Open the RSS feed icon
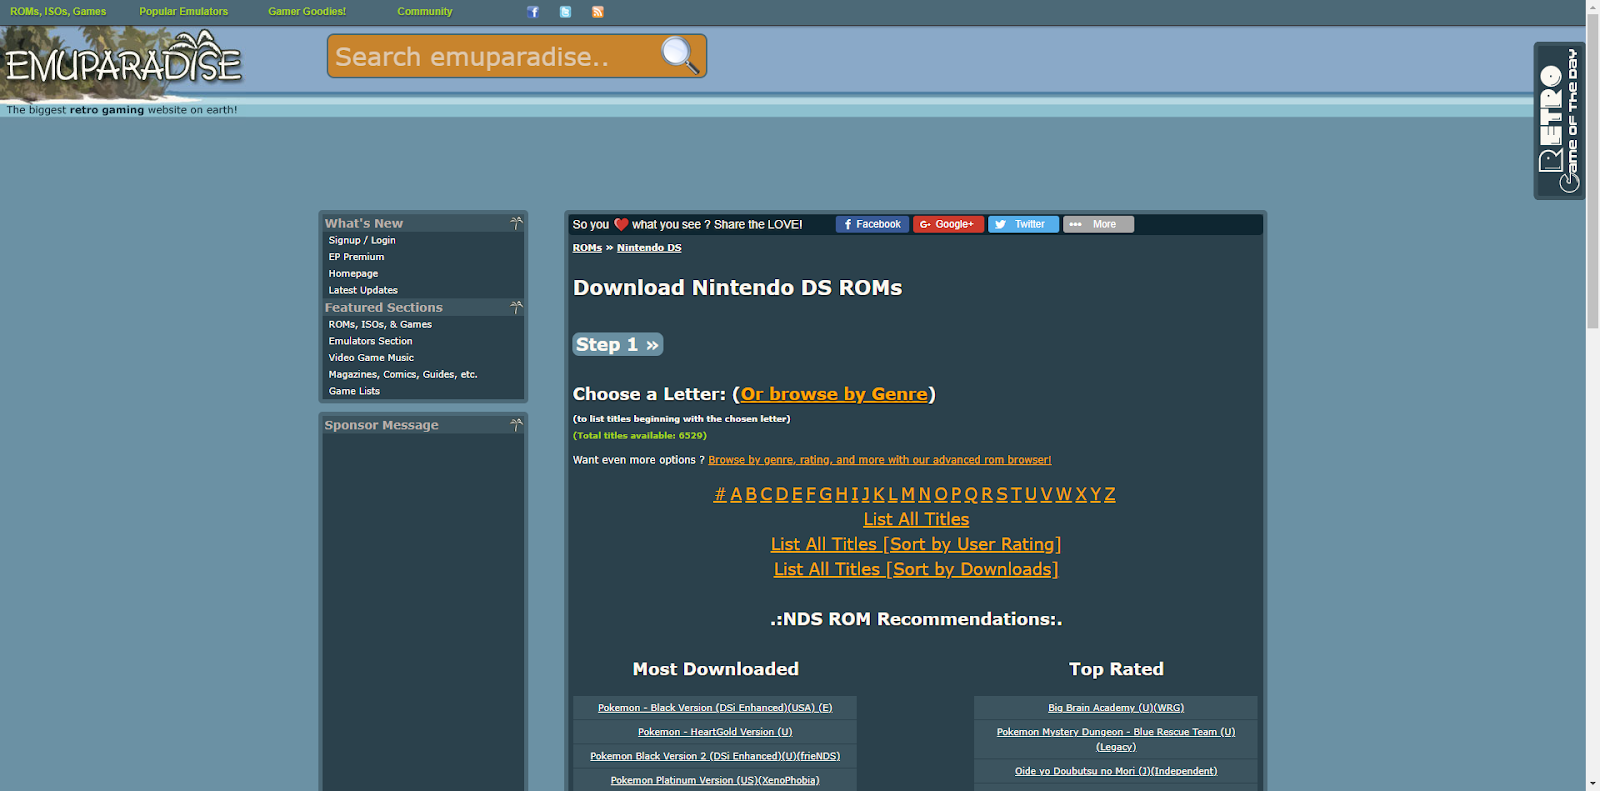Screen dimensions: 1600x791 click(x=598, y=12)
